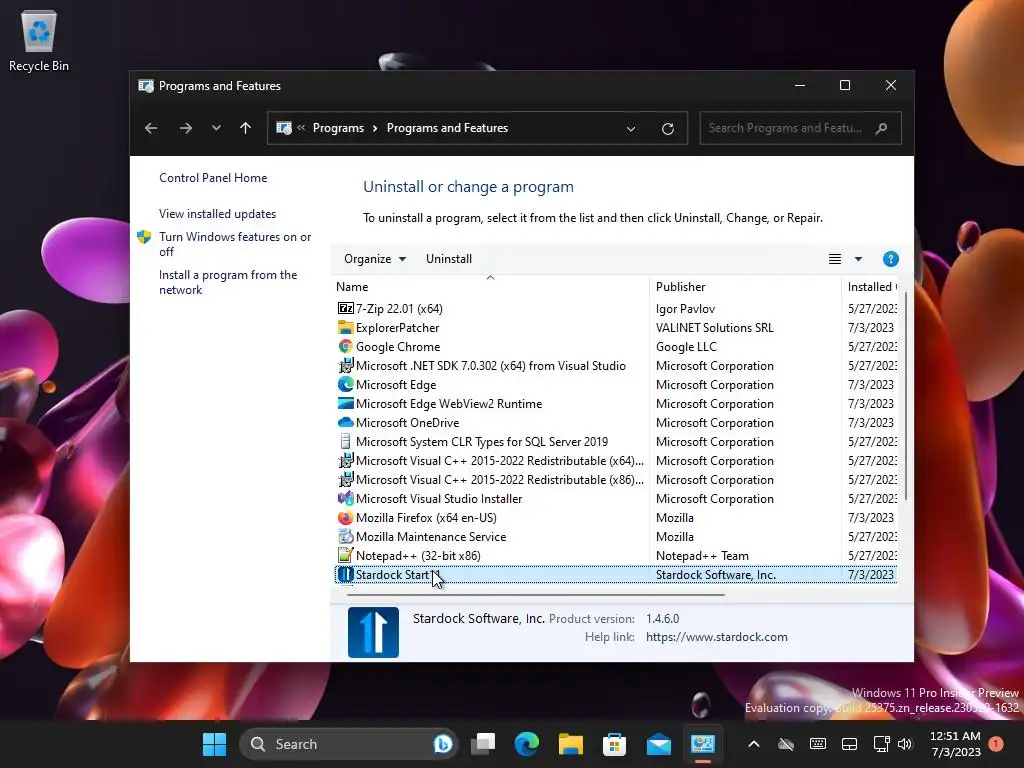Click the horizontal scrollbar under the program list
The width and height of the screenshot is (1024, 768).
click(536, 594)
